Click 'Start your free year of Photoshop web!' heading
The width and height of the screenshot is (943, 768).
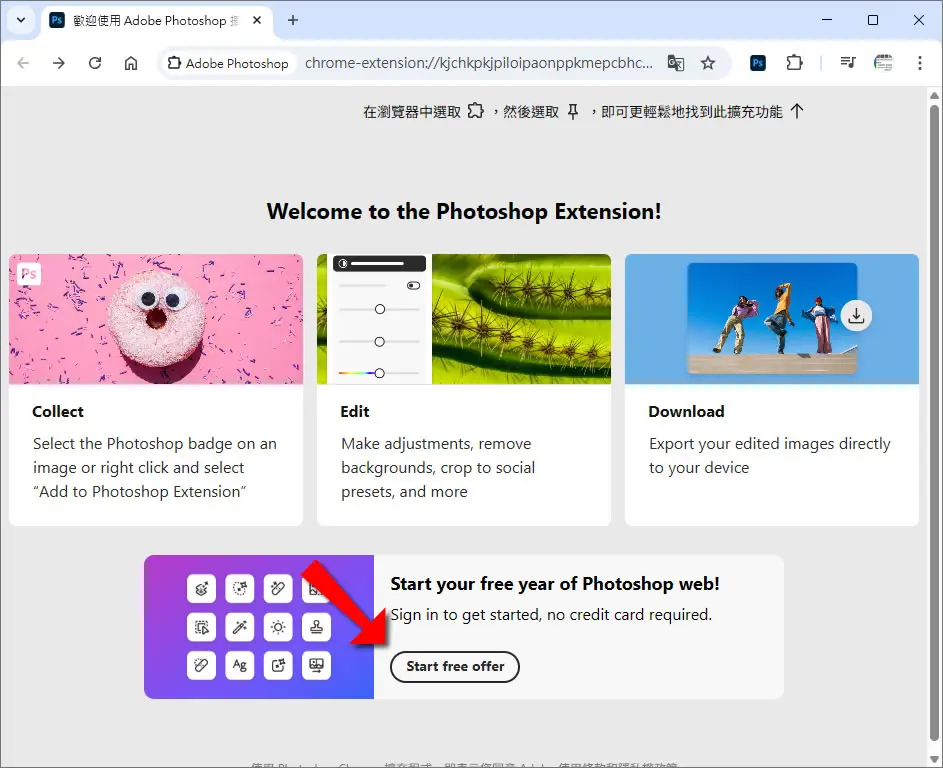coord(554,583)
